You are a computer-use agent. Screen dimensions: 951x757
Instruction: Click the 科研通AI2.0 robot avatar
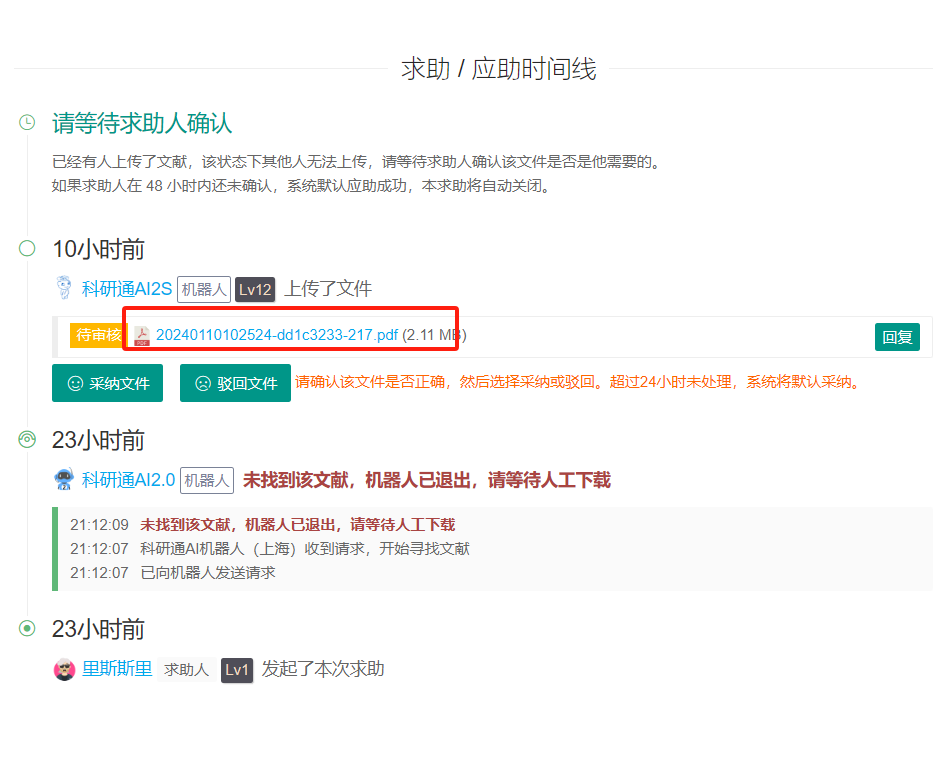tap(63, 479)
